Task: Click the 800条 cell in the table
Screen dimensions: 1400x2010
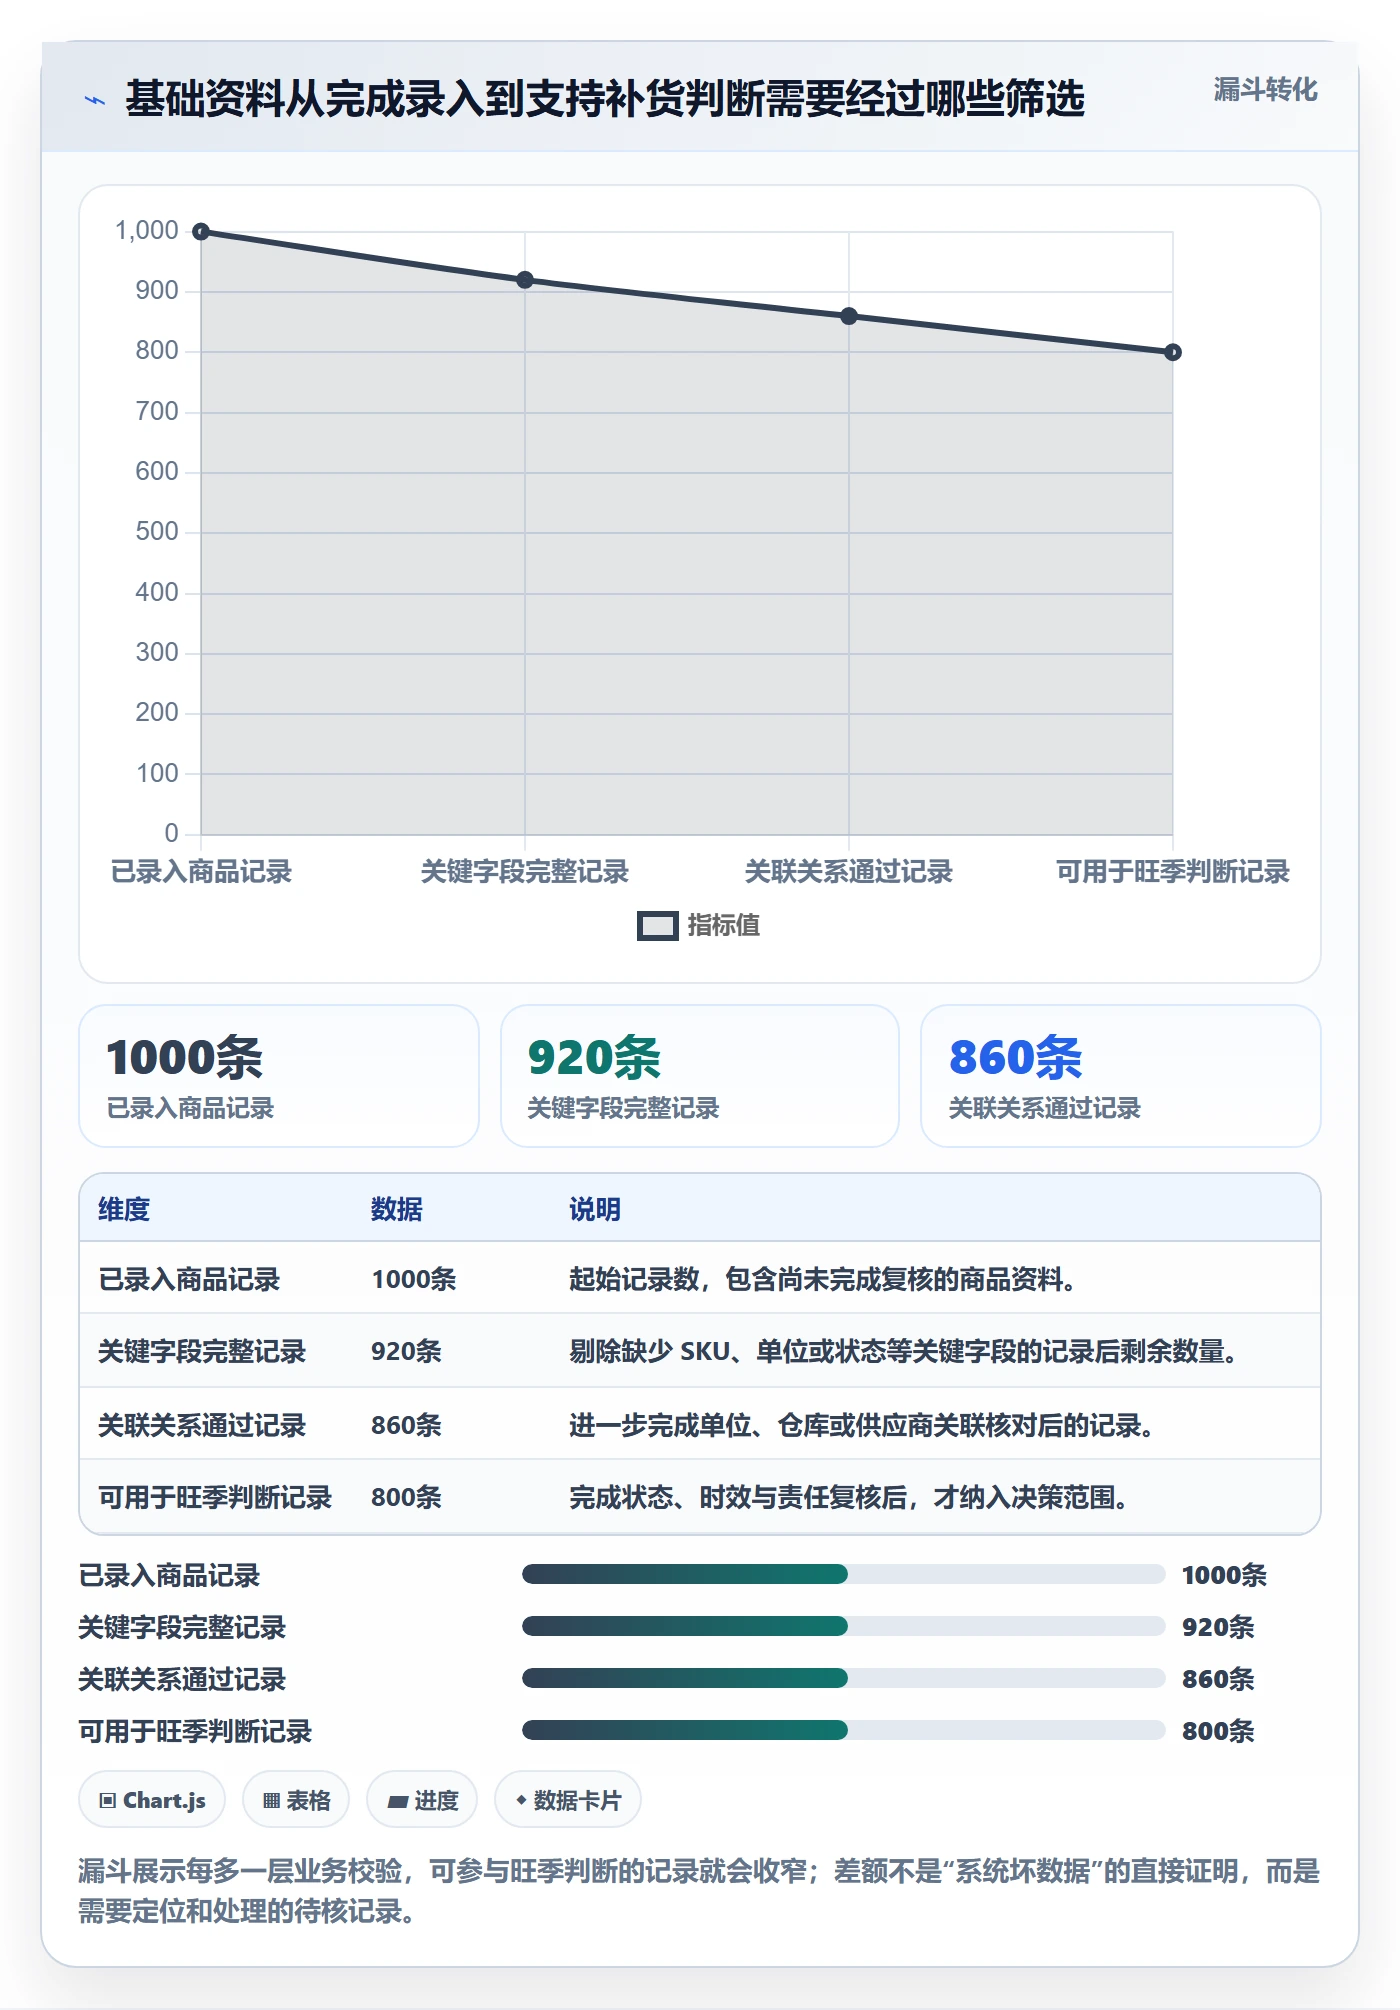Action: pos(407,1497)
